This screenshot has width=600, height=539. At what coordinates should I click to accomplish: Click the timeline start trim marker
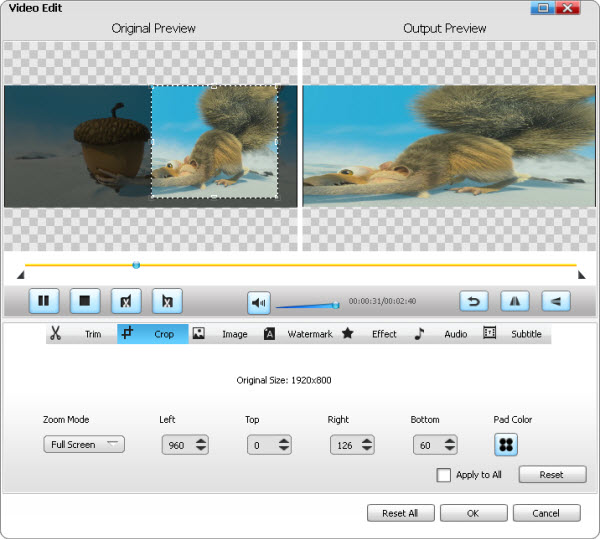tap(21, 275)
